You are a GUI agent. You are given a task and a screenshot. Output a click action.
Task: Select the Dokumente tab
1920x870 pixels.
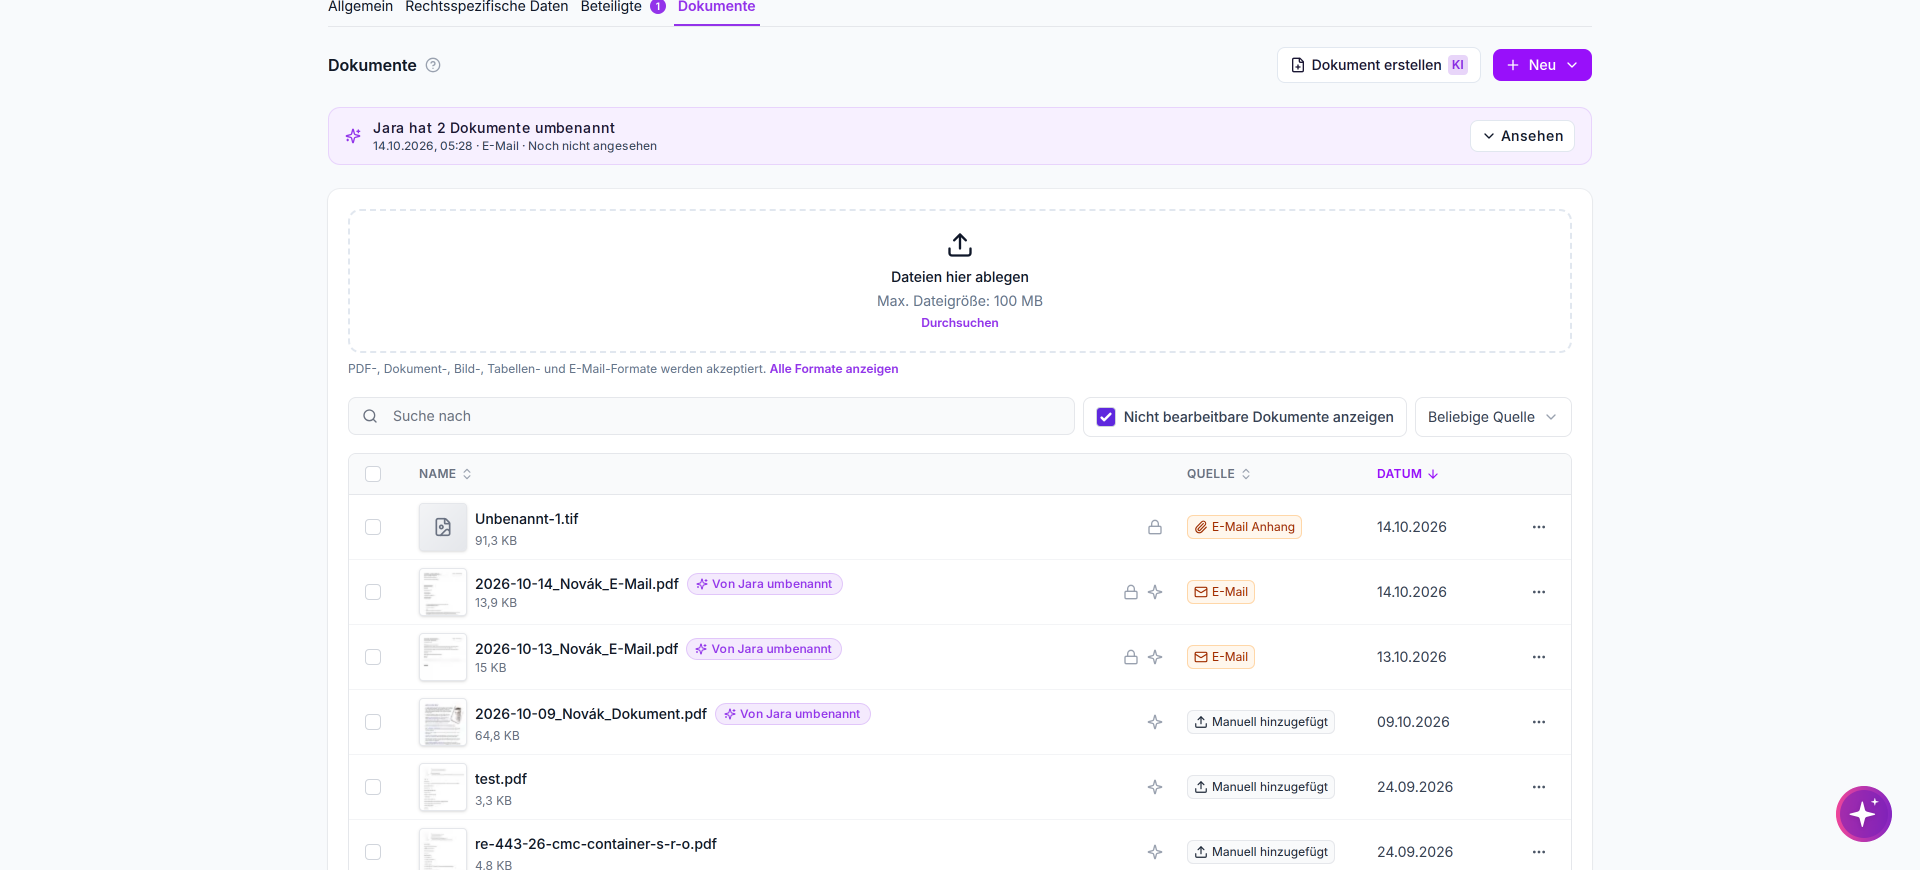(x=717, y=7)
